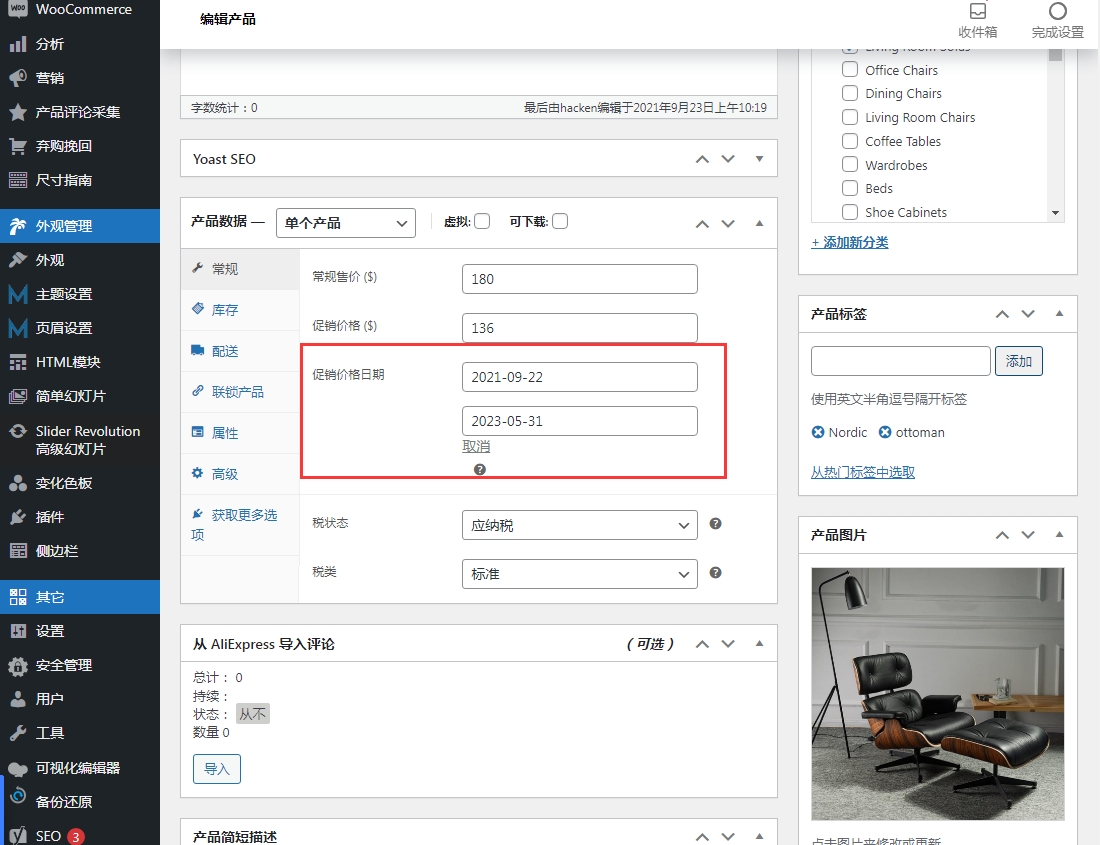Click the 备份还原 swirl icon
The image size is (1100, 845).
(18, 797)
